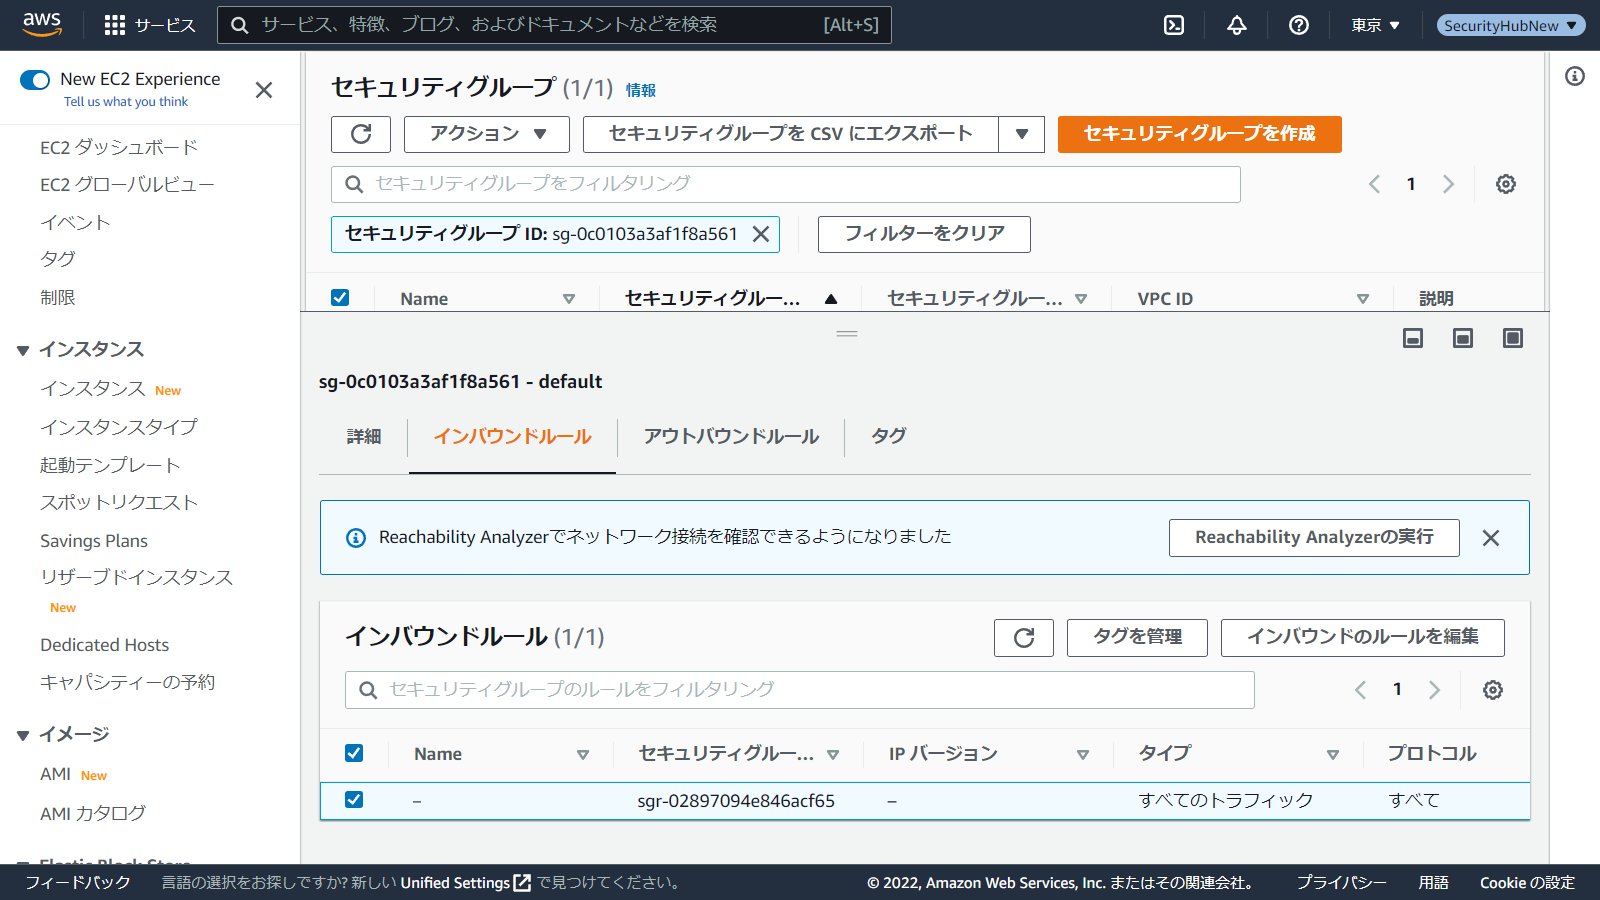Open security groups table preferences gear
This screenshot has height=900, width=1600.
pos(1505,184)
